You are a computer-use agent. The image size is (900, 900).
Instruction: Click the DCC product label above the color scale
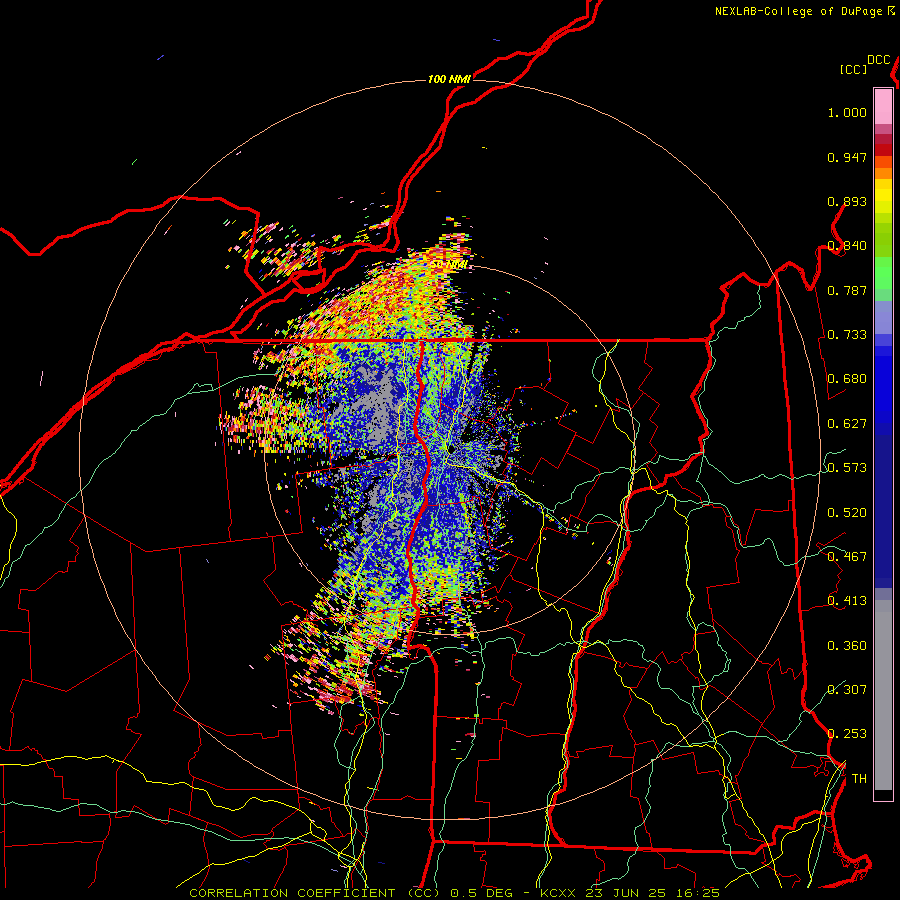tap(878, 60)
